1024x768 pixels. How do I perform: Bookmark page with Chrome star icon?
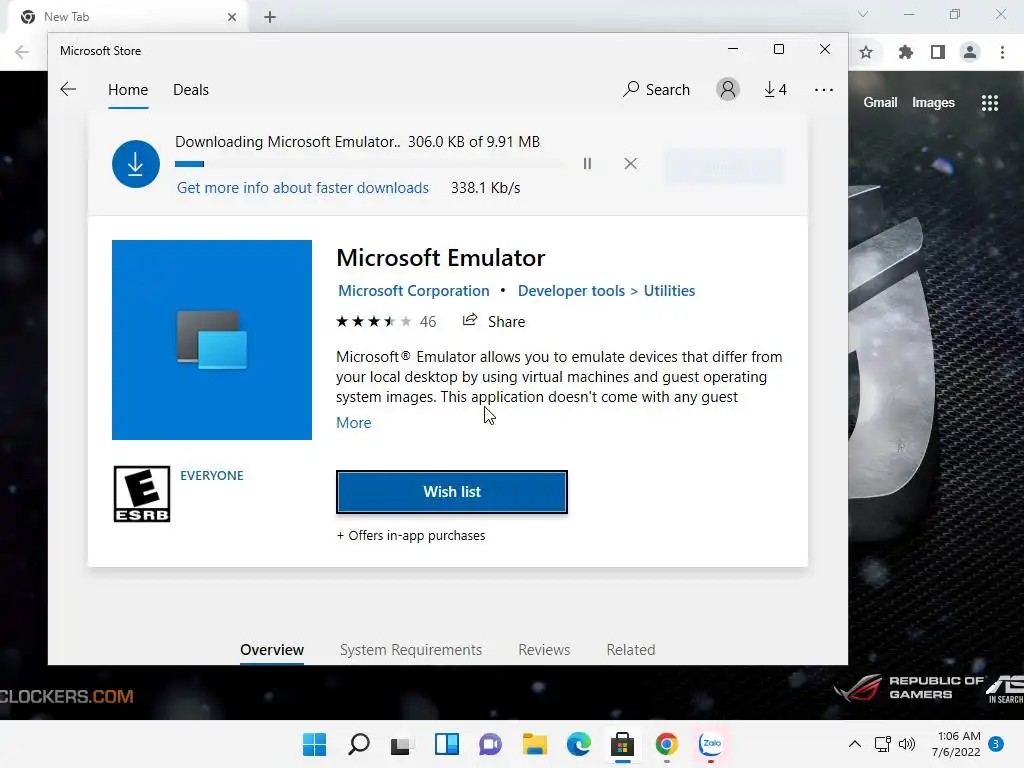866,52
